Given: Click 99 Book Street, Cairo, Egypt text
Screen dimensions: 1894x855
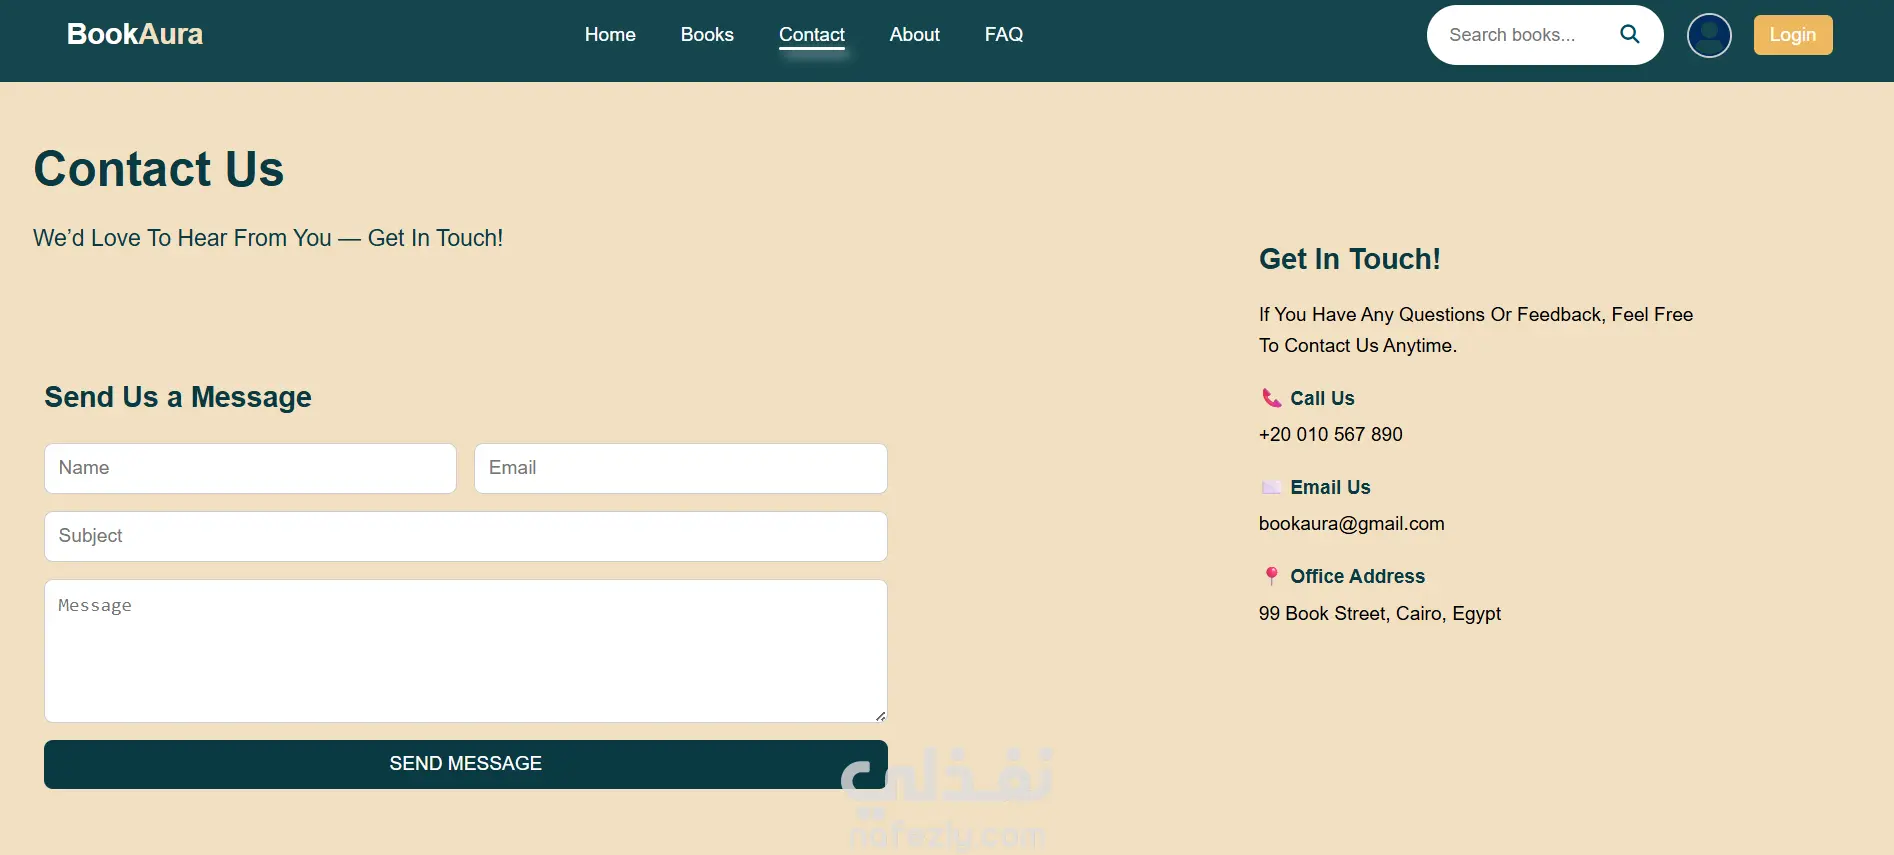Looking at the screenshot, I should [1380, 613].
